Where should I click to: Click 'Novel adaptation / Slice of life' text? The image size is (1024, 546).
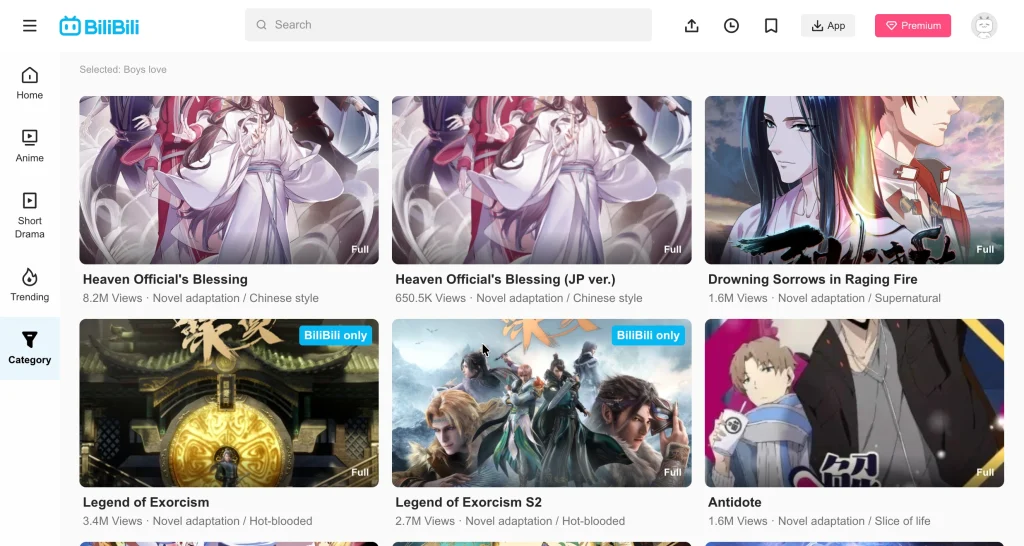click(x=854, y=521)
